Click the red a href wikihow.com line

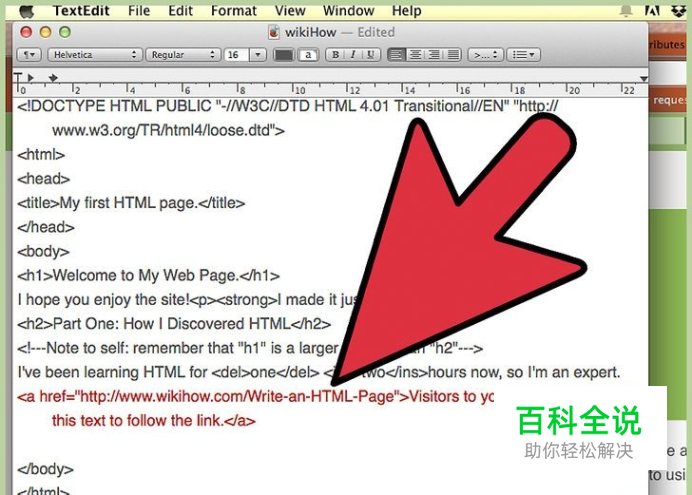pyautogui.click(x=256, y=397)
